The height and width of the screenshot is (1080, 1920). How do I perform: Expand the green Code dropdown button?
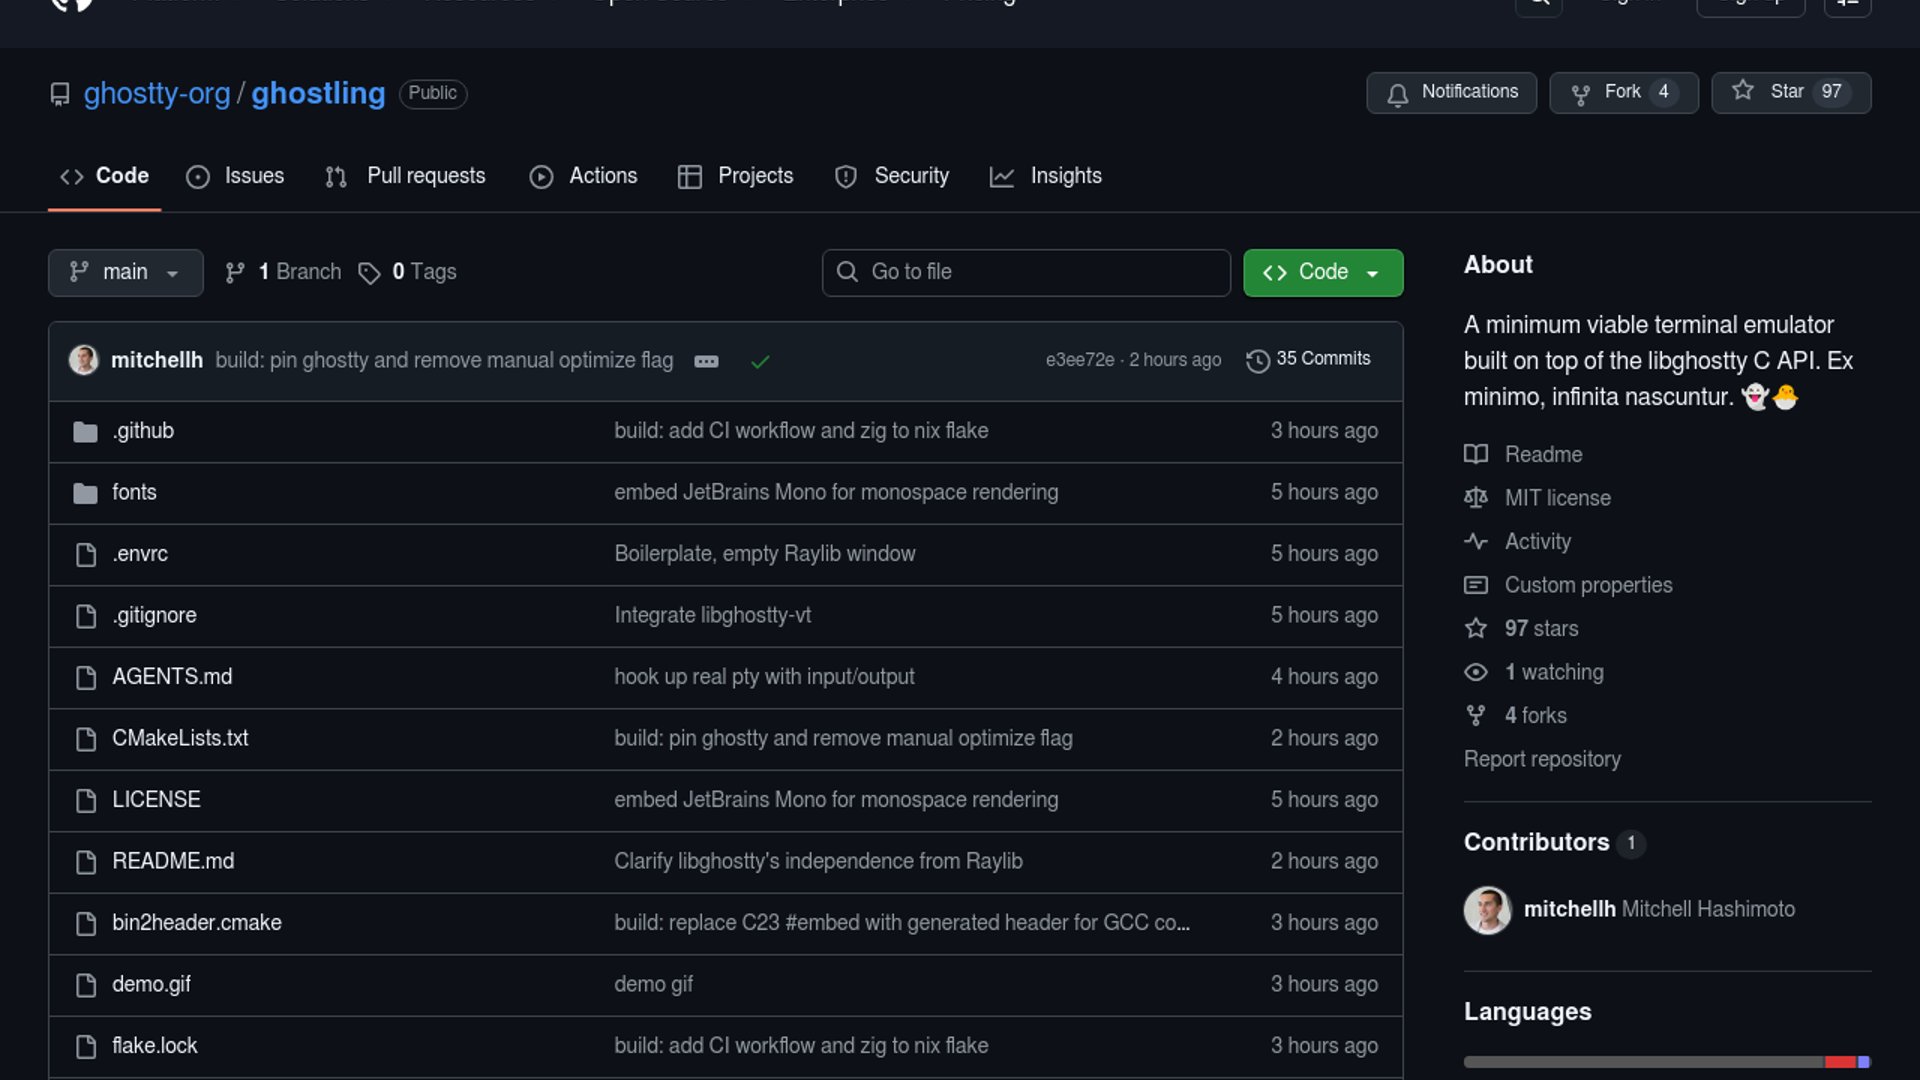pyautogui.click(x=1322, y=272)
